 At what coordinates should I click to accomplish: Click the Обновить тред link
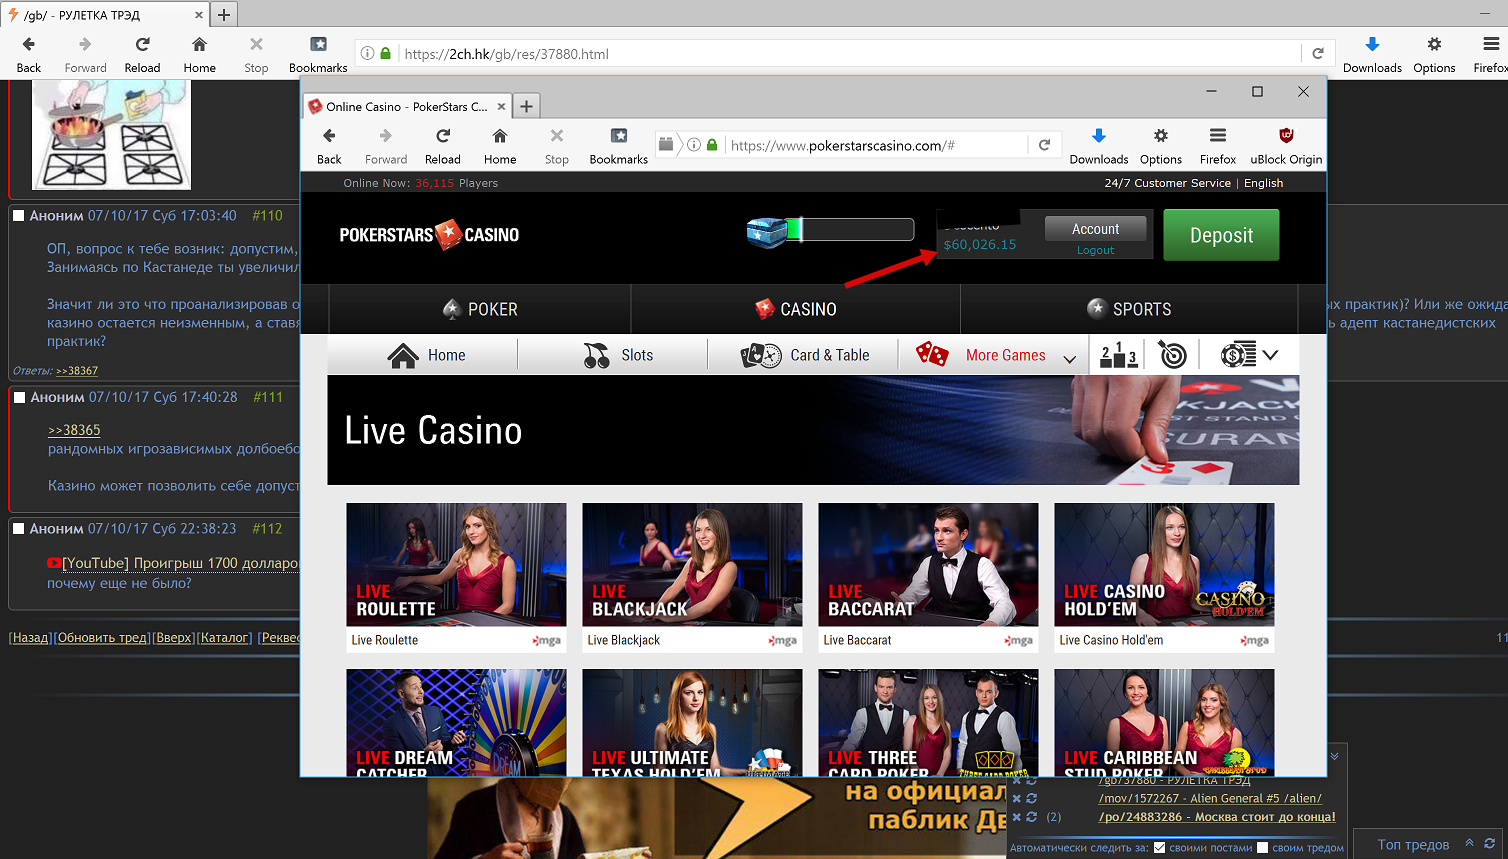pyautogui.click(x=102, y=638)
